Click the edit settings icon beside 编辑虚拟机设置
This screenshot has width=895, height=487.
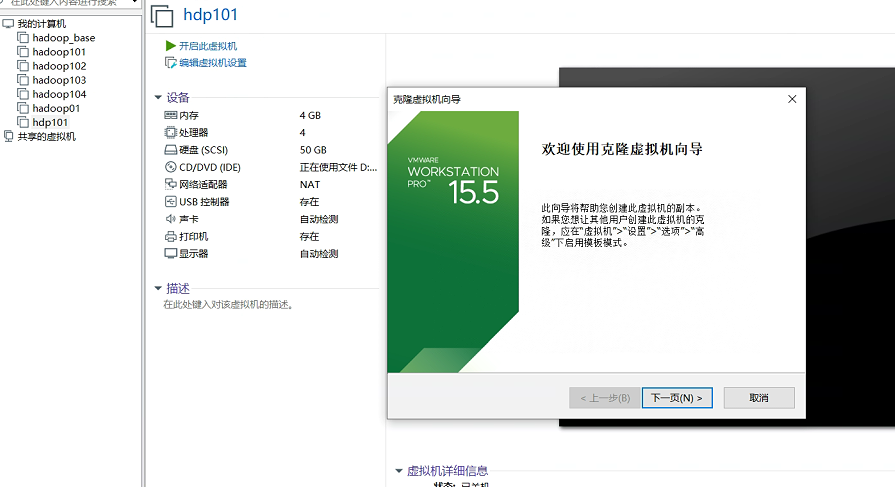tap(170, 63)
